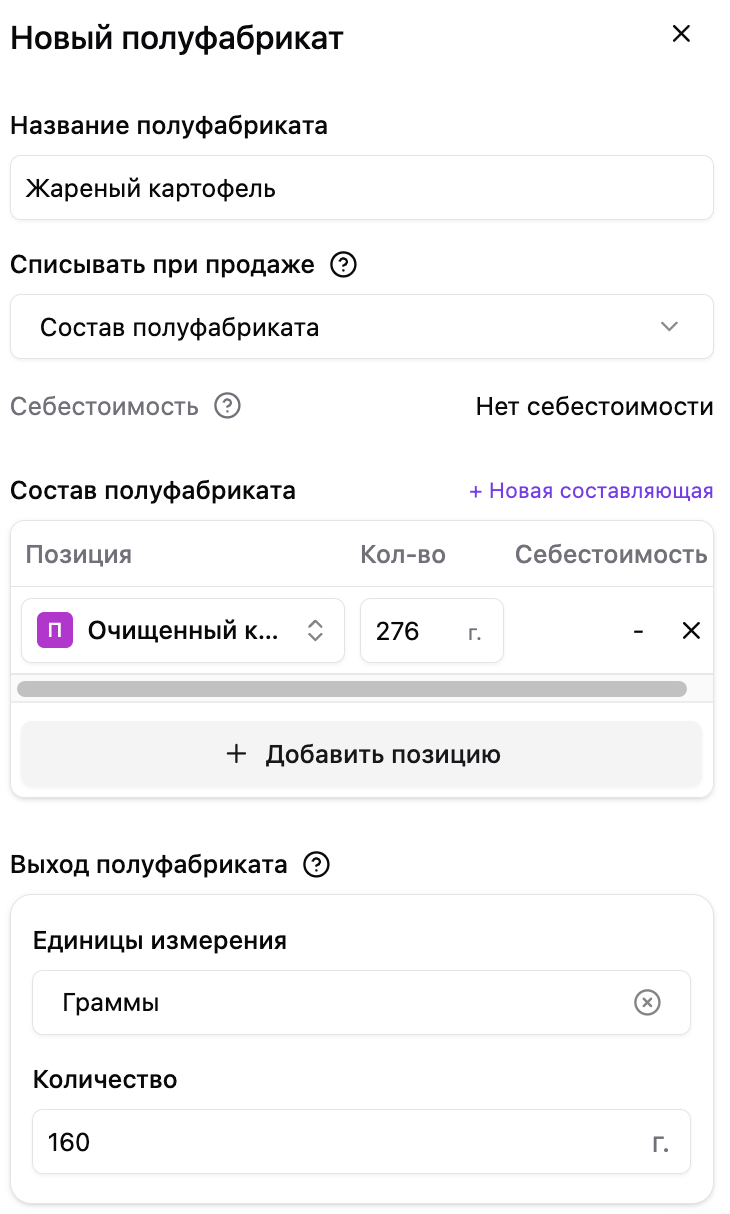
Task: Open the Состав полуфабриката dropdown
Action: (362, 326)
